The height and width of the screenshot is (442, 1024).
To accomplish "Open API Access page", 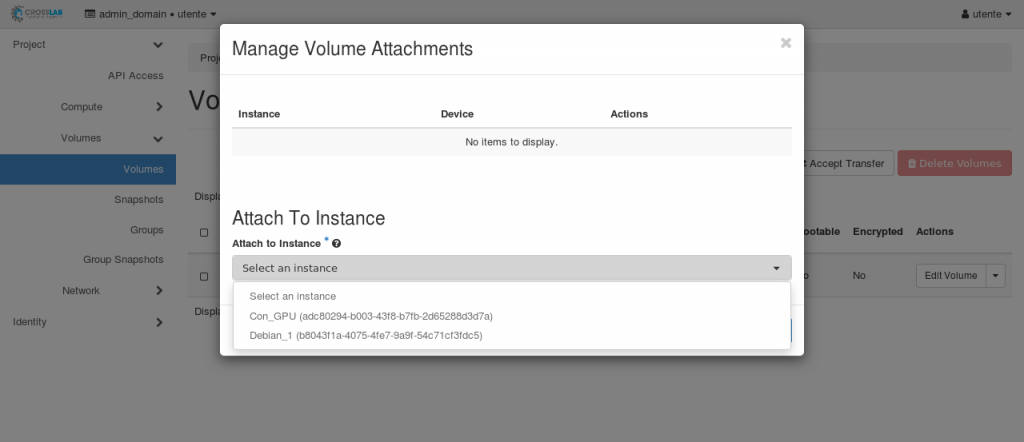I will pyautogui.click(x=135, y=76).
